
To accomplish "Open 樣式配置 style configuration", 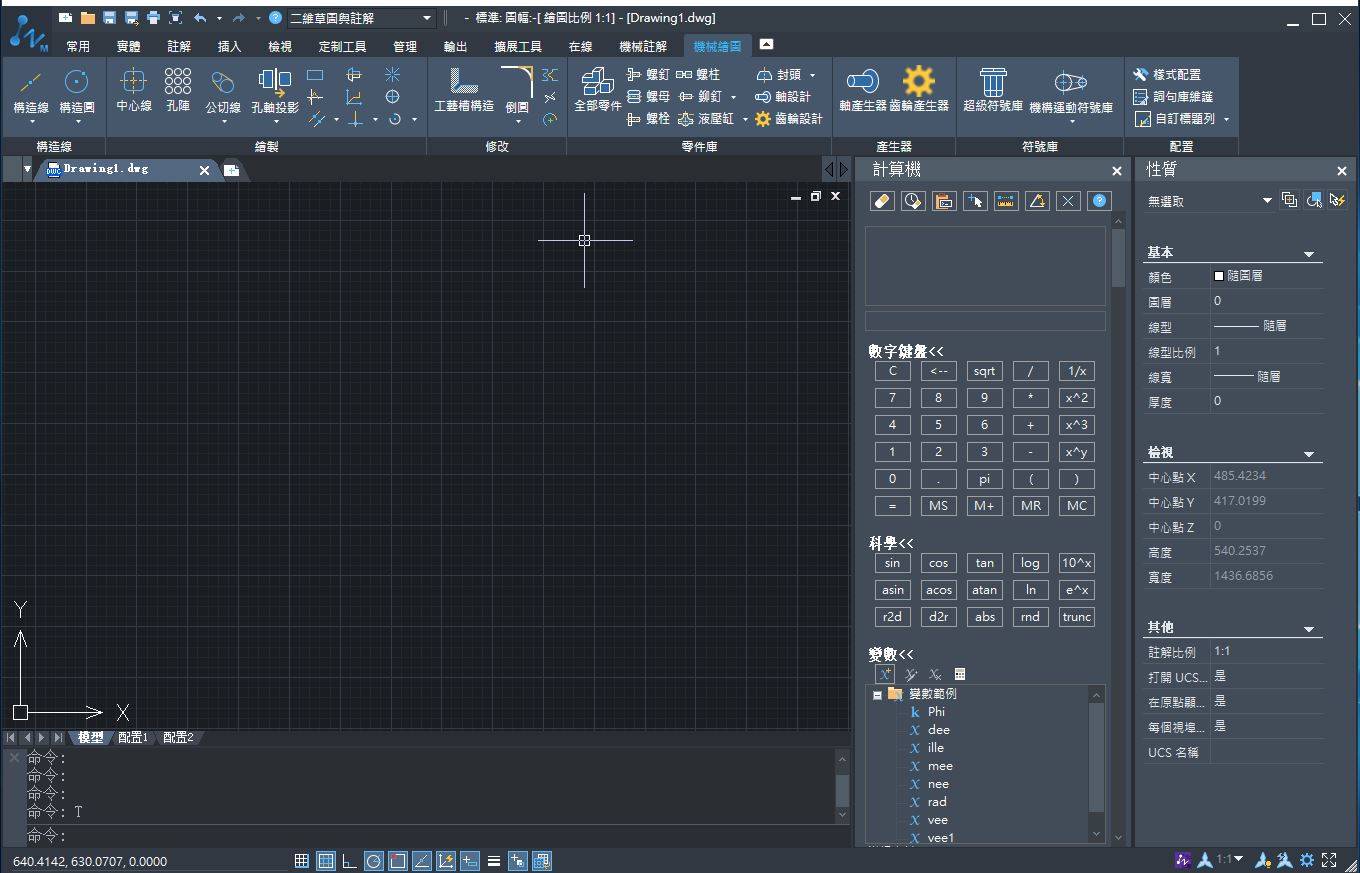I will [x=1167, y=75].
